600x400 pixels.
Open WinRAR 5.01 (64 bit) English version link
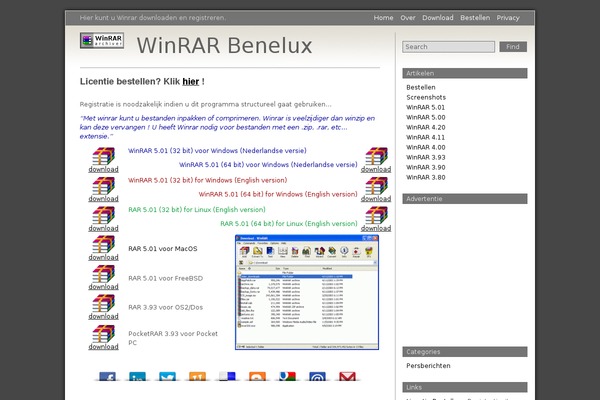278,194
